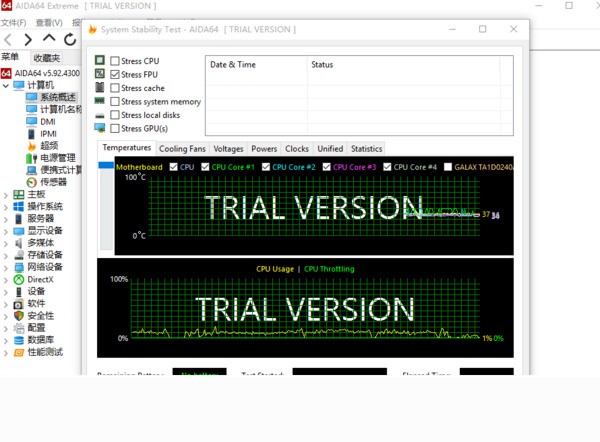The image size is (600, 442).
Task: Expand the 配置 tree node
Action: 5,328
